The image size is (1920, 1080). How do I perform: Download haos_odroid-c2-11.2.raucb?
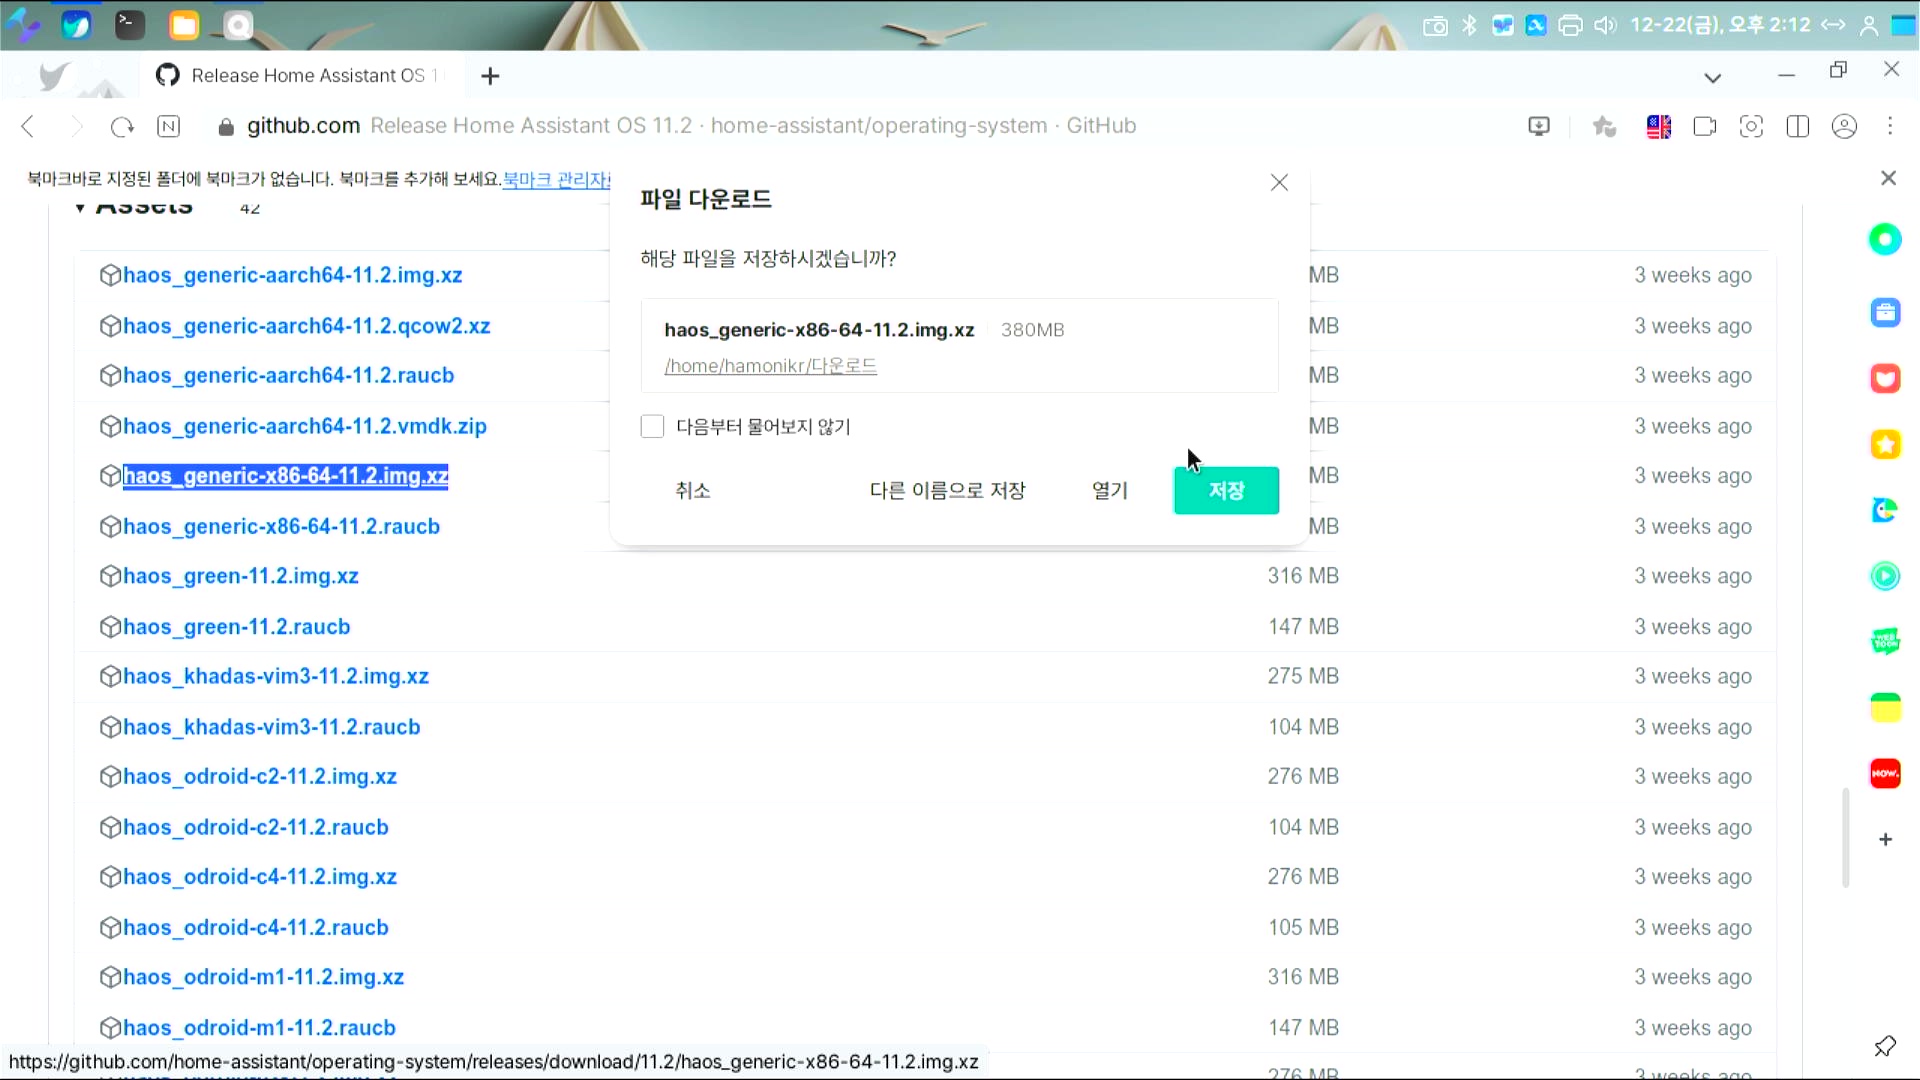pos(255,827)
